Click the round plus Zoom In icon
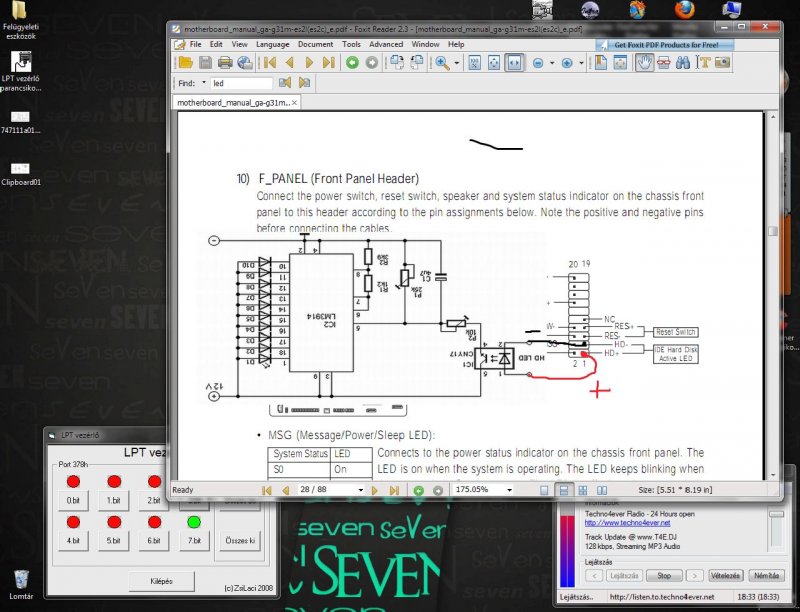The image size is (800, 612). [567, 63]
